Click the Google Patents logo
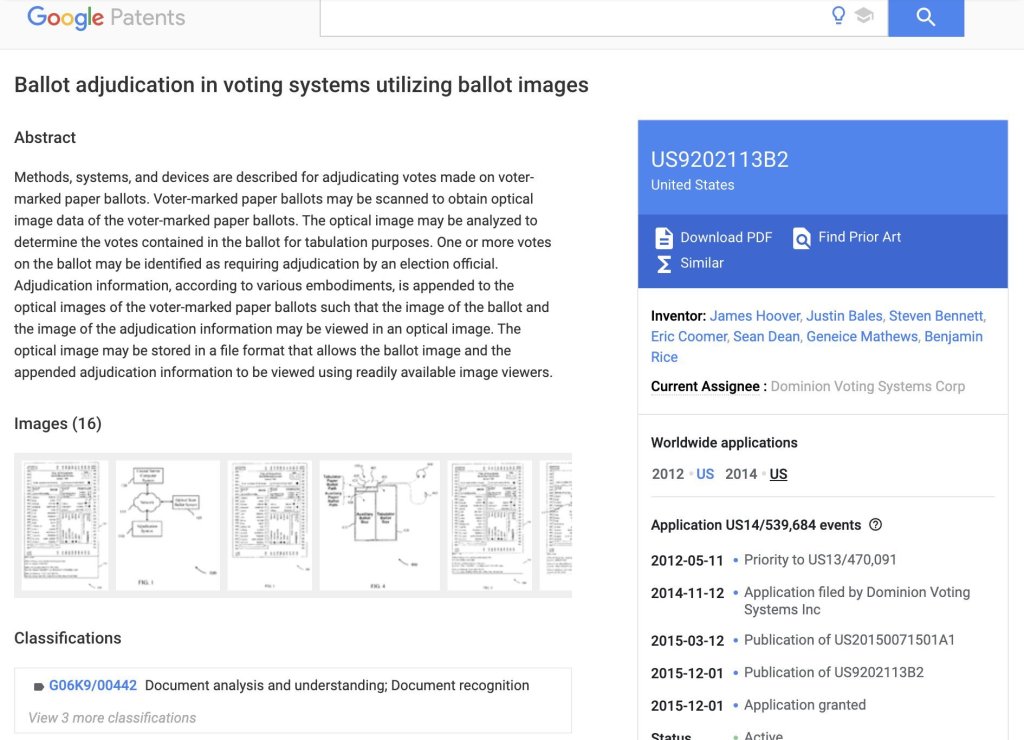The image size is (1024, 740). pyautogui.click(x=106, y=18)
